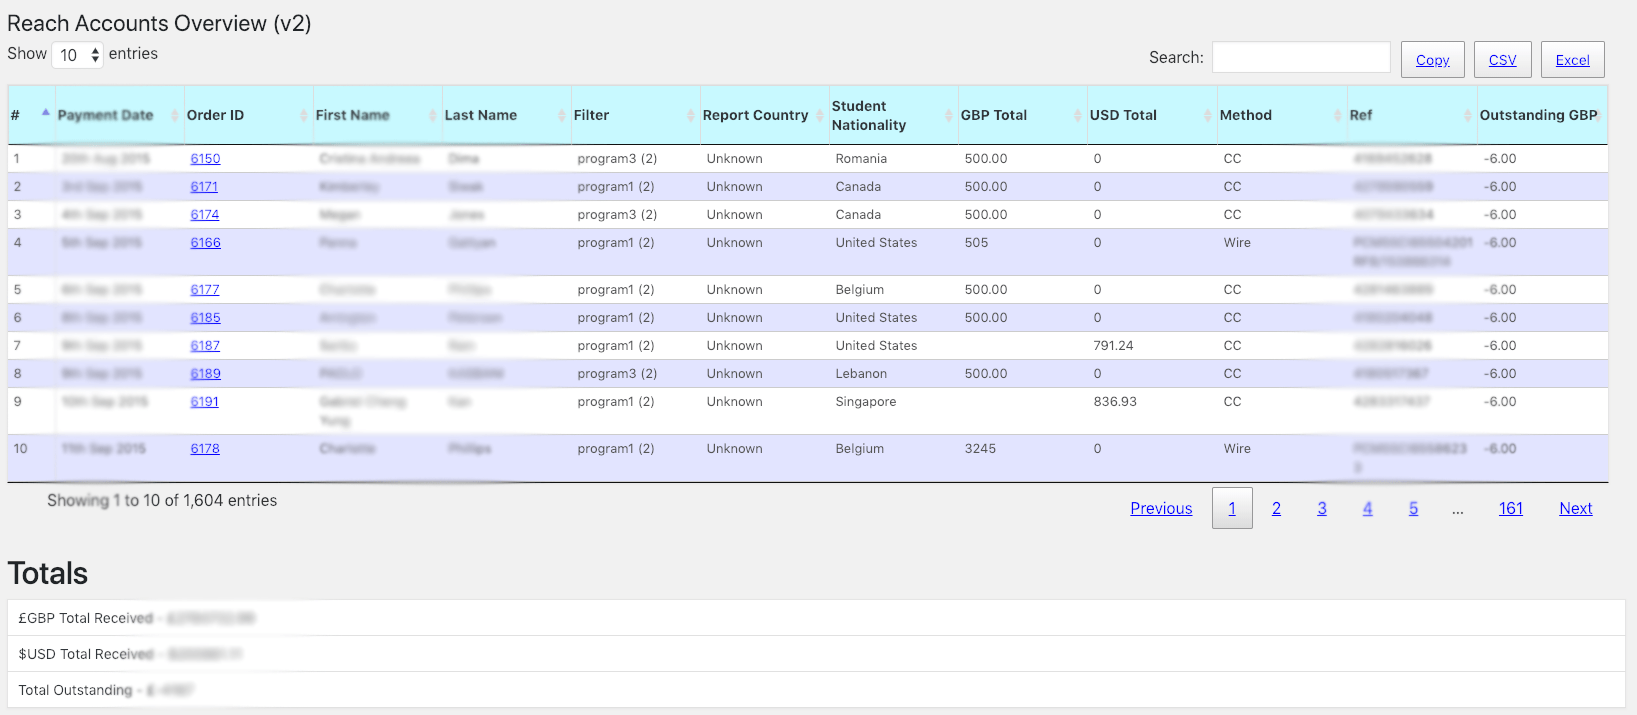Click £GBP Total Received row

(x=816, y=618)
